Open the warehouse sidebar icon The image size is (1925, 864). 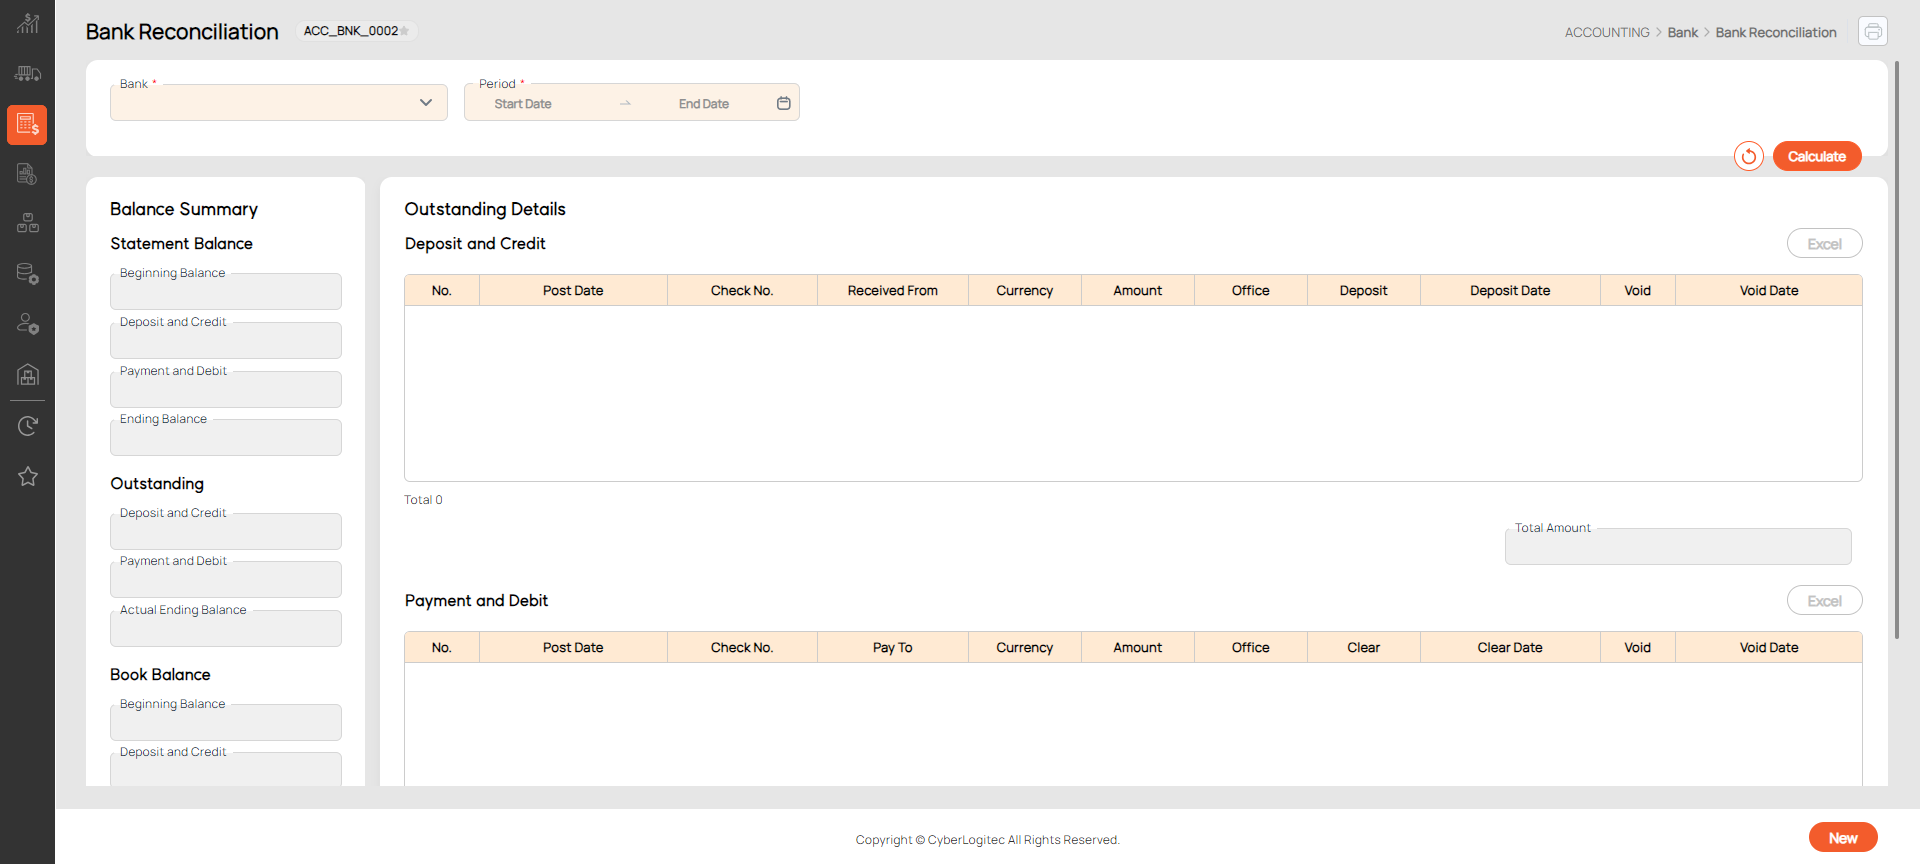tap(27, 375)
